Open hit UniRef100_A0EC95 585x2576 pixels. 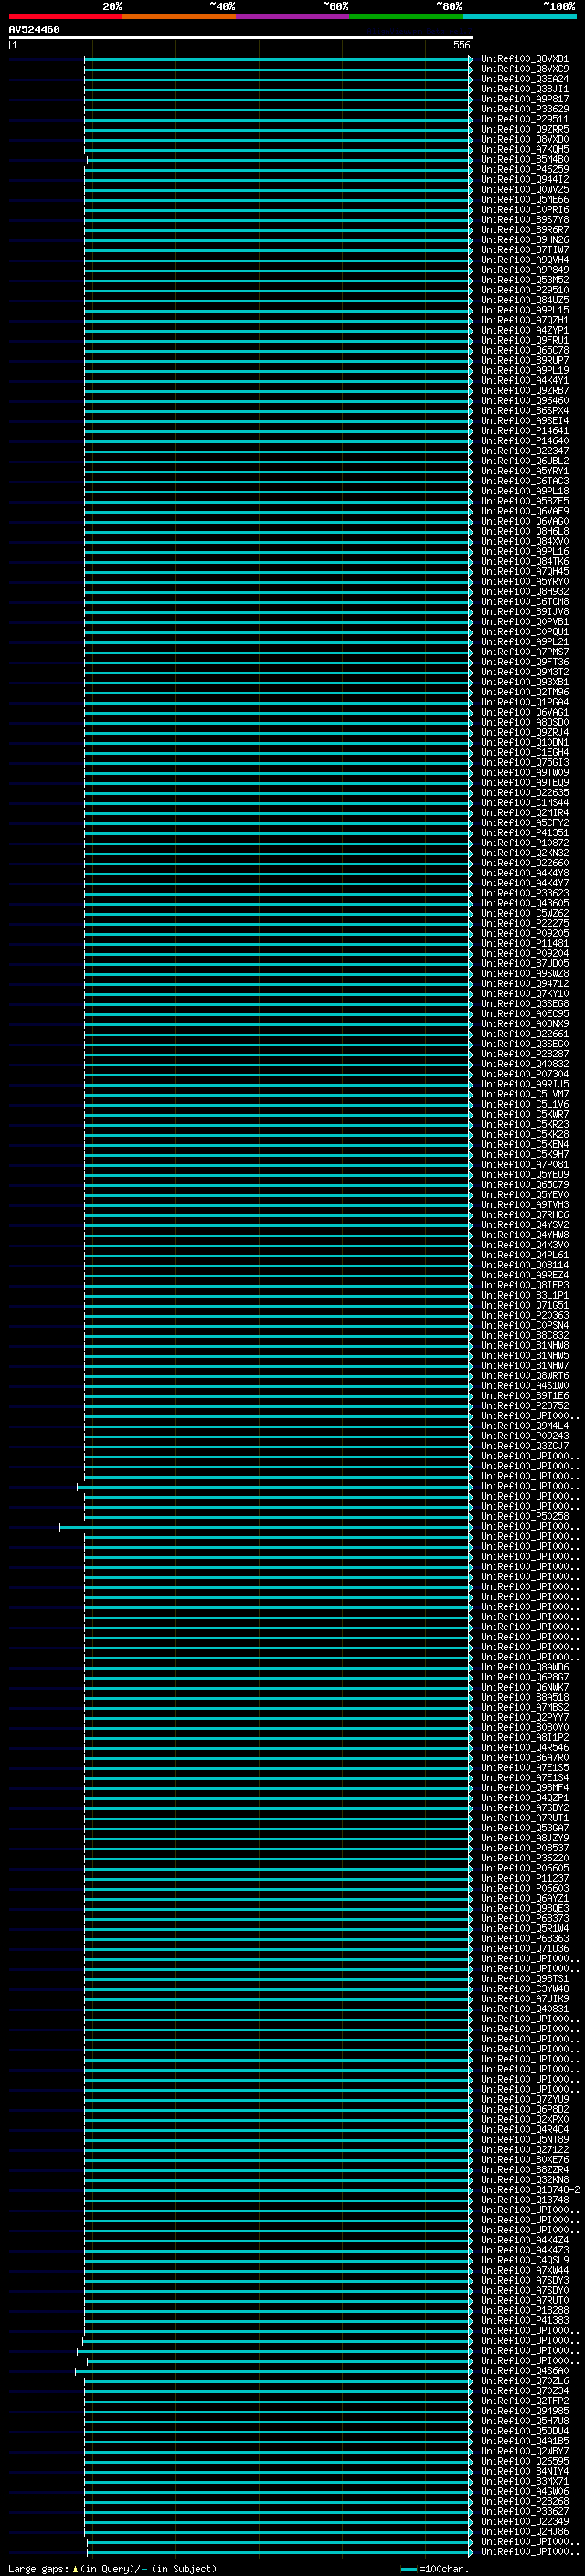(x=525, y=1014)
